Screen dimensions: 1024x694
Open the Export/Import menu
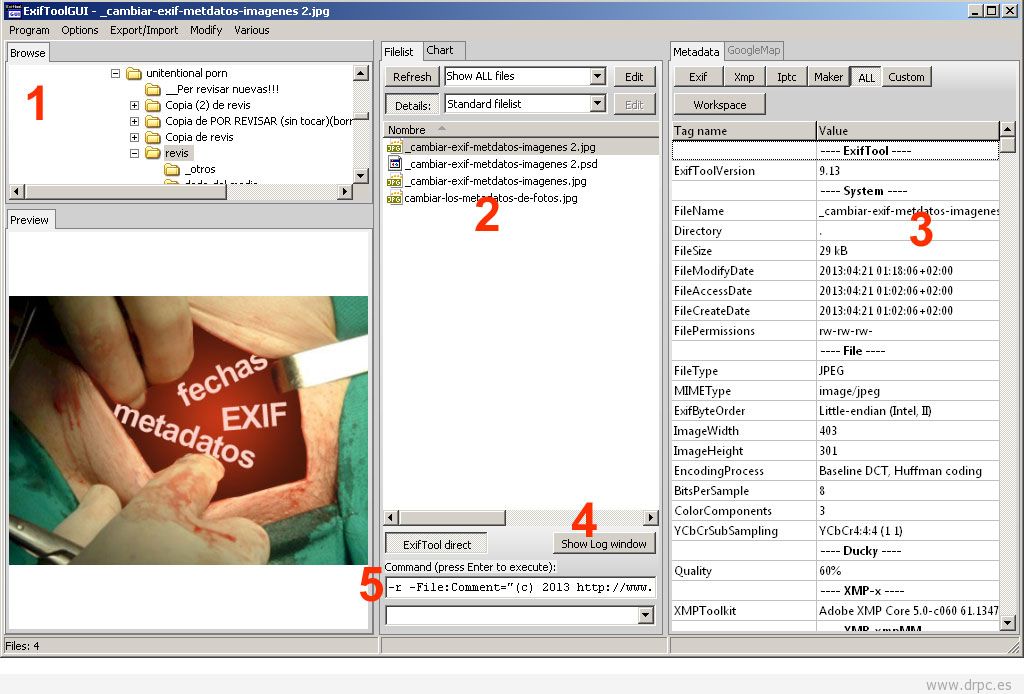144,30
